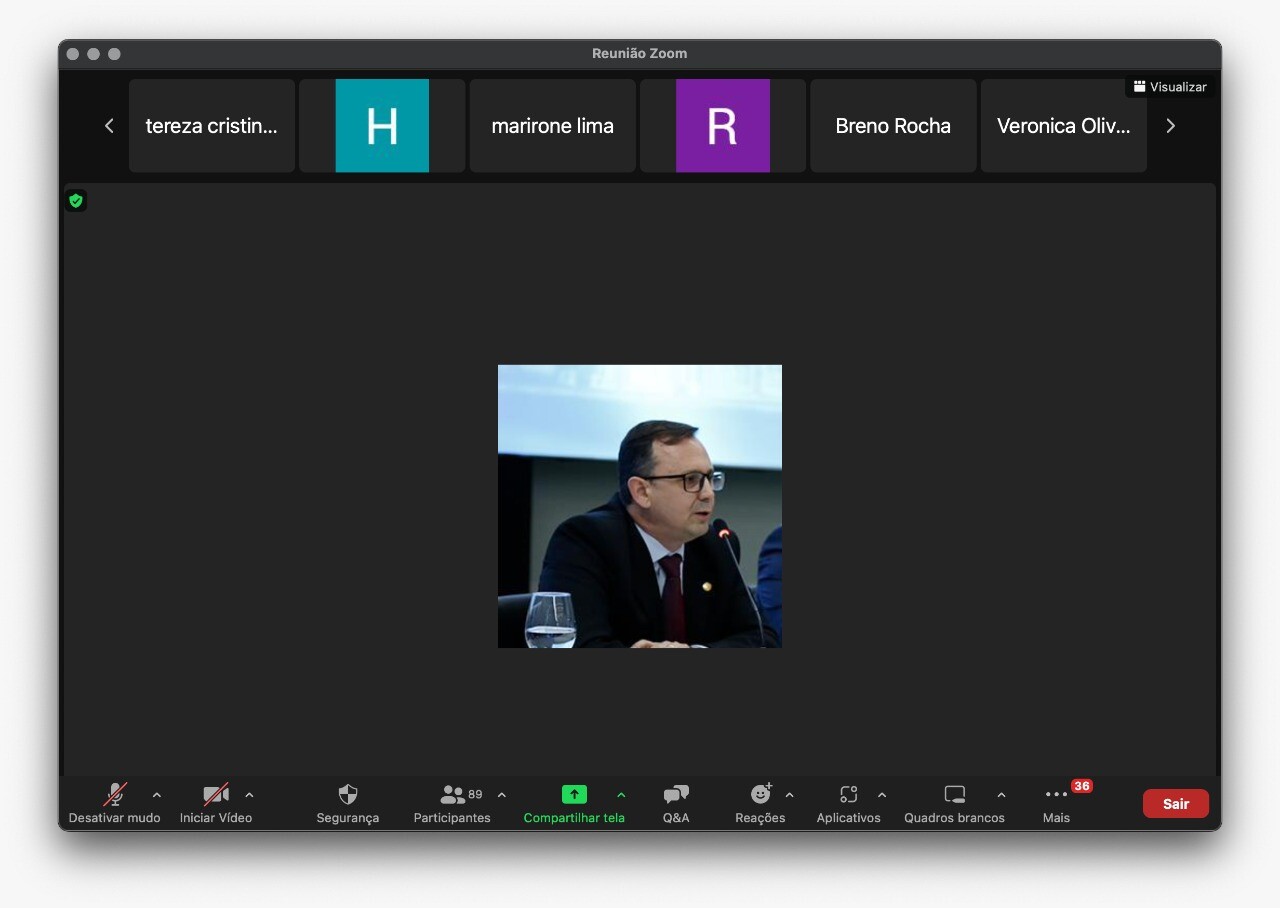Open the Visualizar view menu
This screenshot has width=1280, height=908.
(x=1170, y=87)
